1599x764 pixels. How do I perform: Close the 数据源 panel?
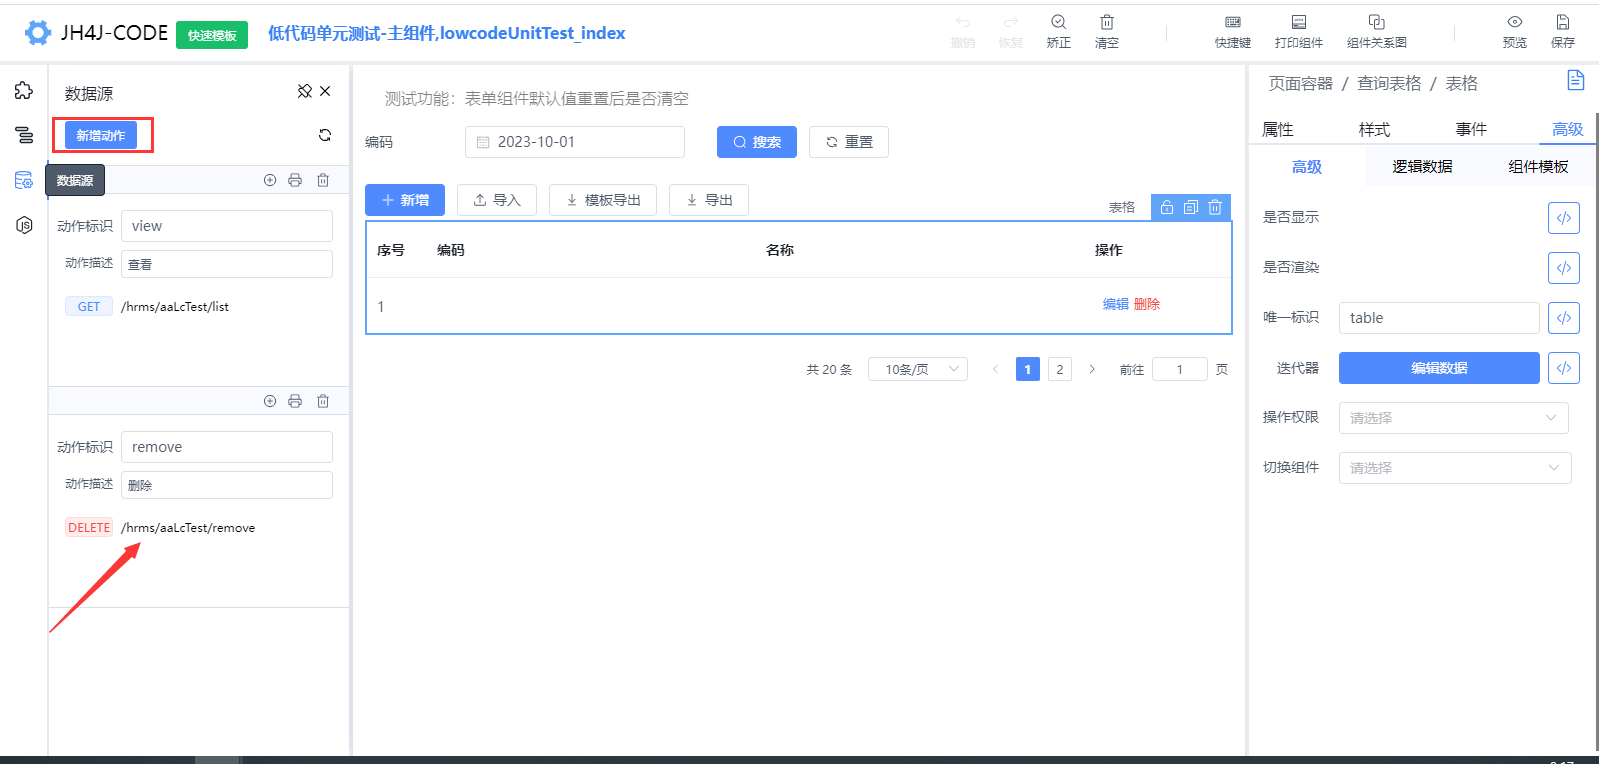point(325,91)
